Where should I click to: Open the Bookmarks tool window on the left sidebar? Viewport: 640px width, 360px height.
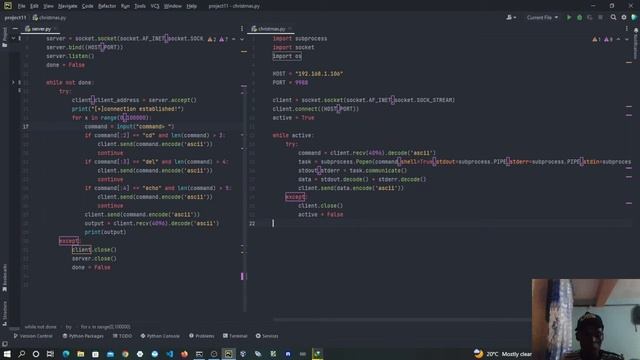click(4, 278)
